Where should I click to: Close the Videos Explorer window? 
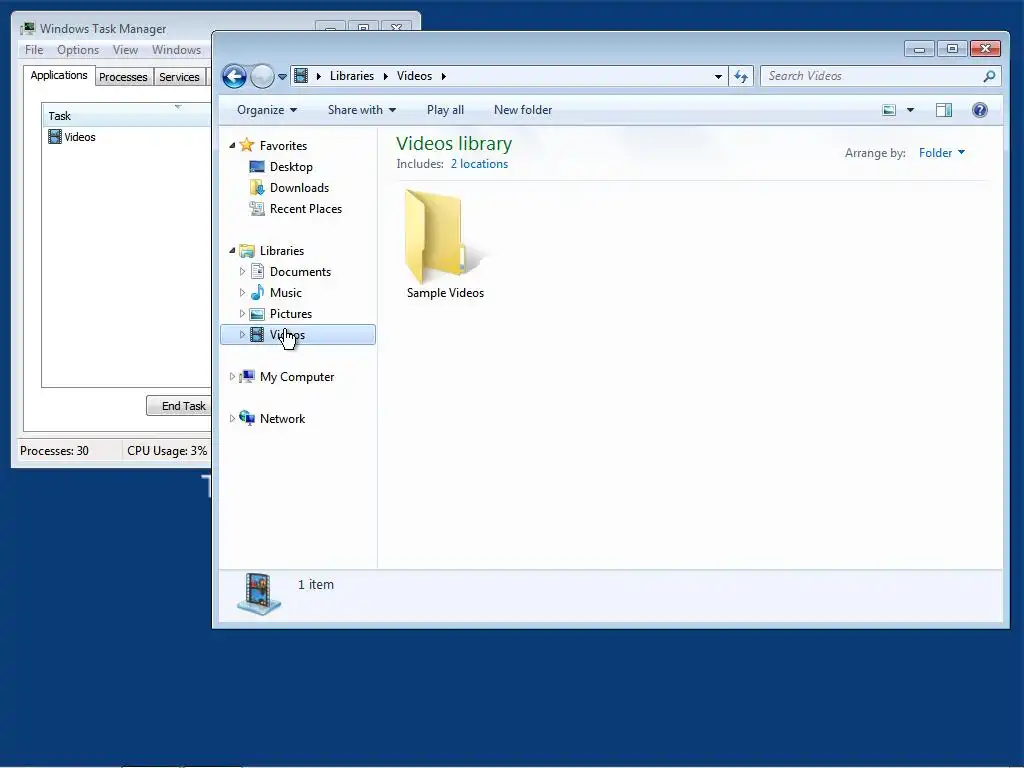pos(985,49)
